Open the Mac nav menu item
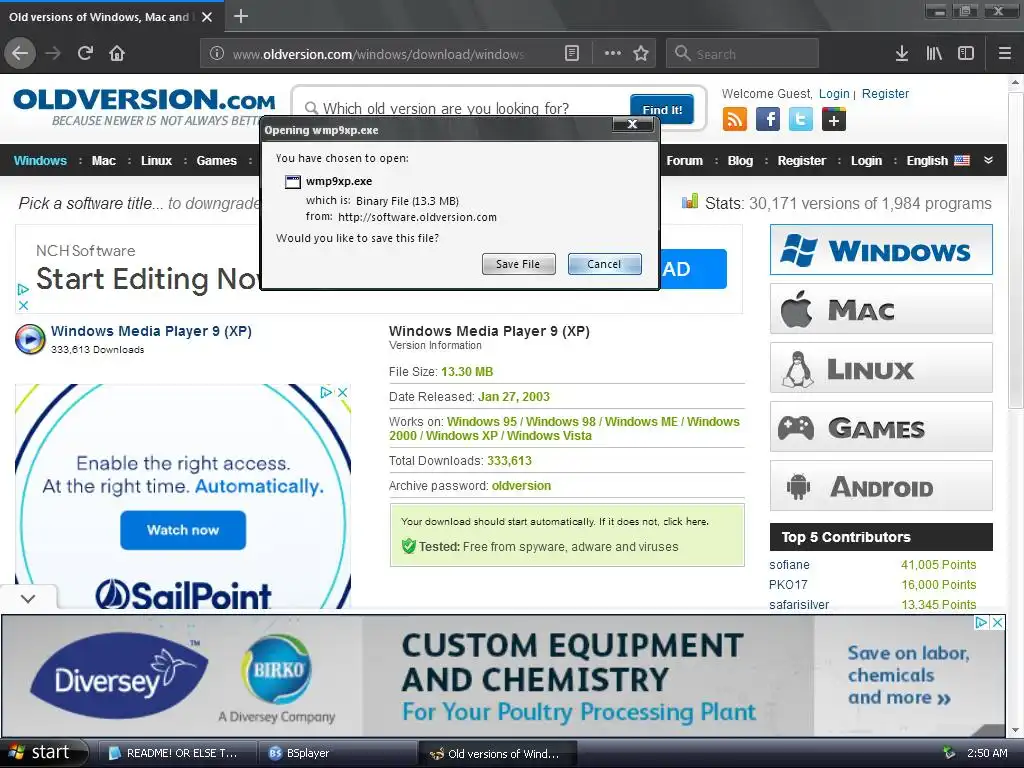Screen dimensions: 1024x768 pos(103,161)
